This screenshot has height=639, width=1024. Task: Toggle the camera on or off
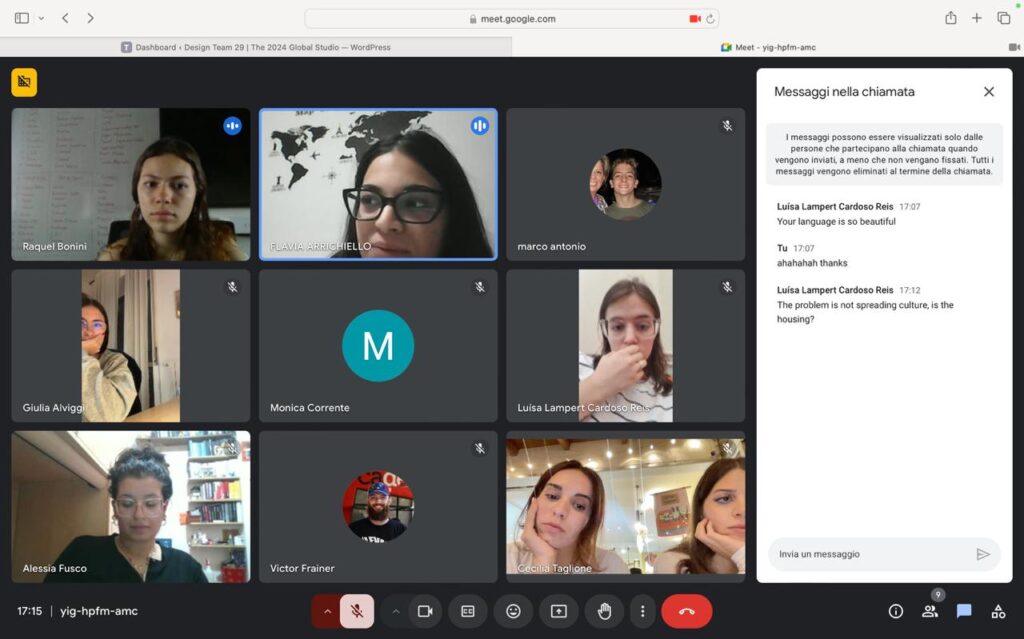(x=425, y=611)
